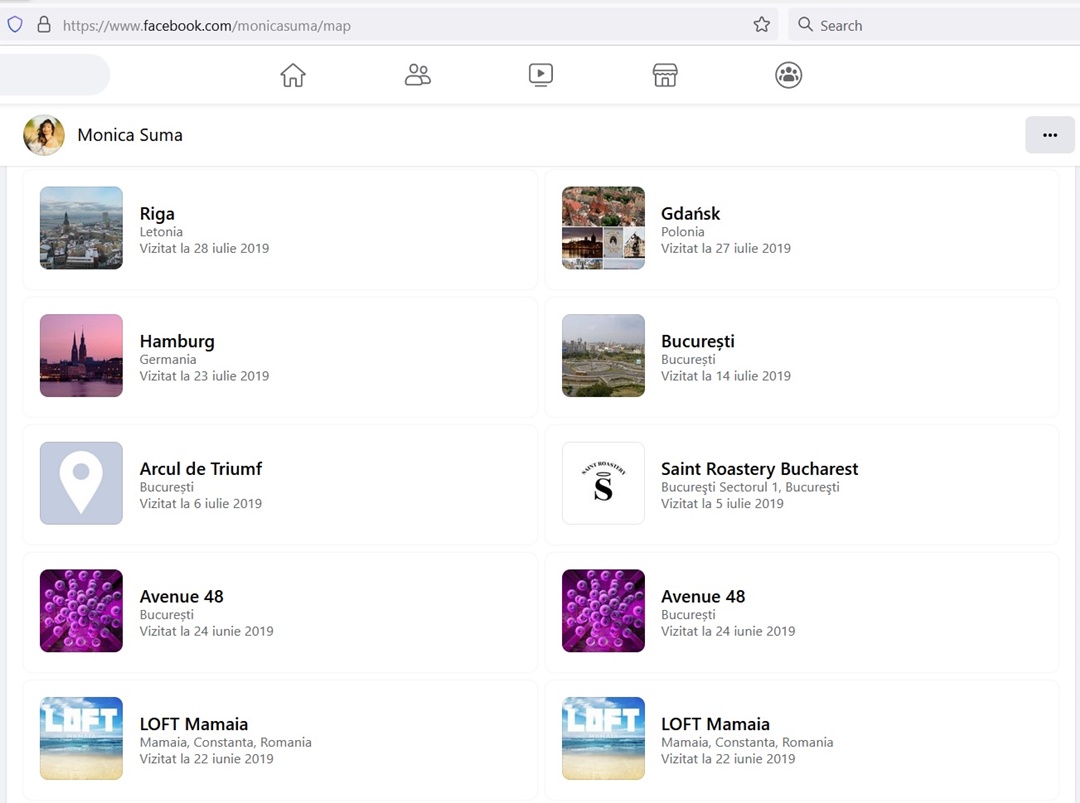This screenshot has width=1080, height=803.
Task: View site security padlock icon
Action: pos(43,25)
